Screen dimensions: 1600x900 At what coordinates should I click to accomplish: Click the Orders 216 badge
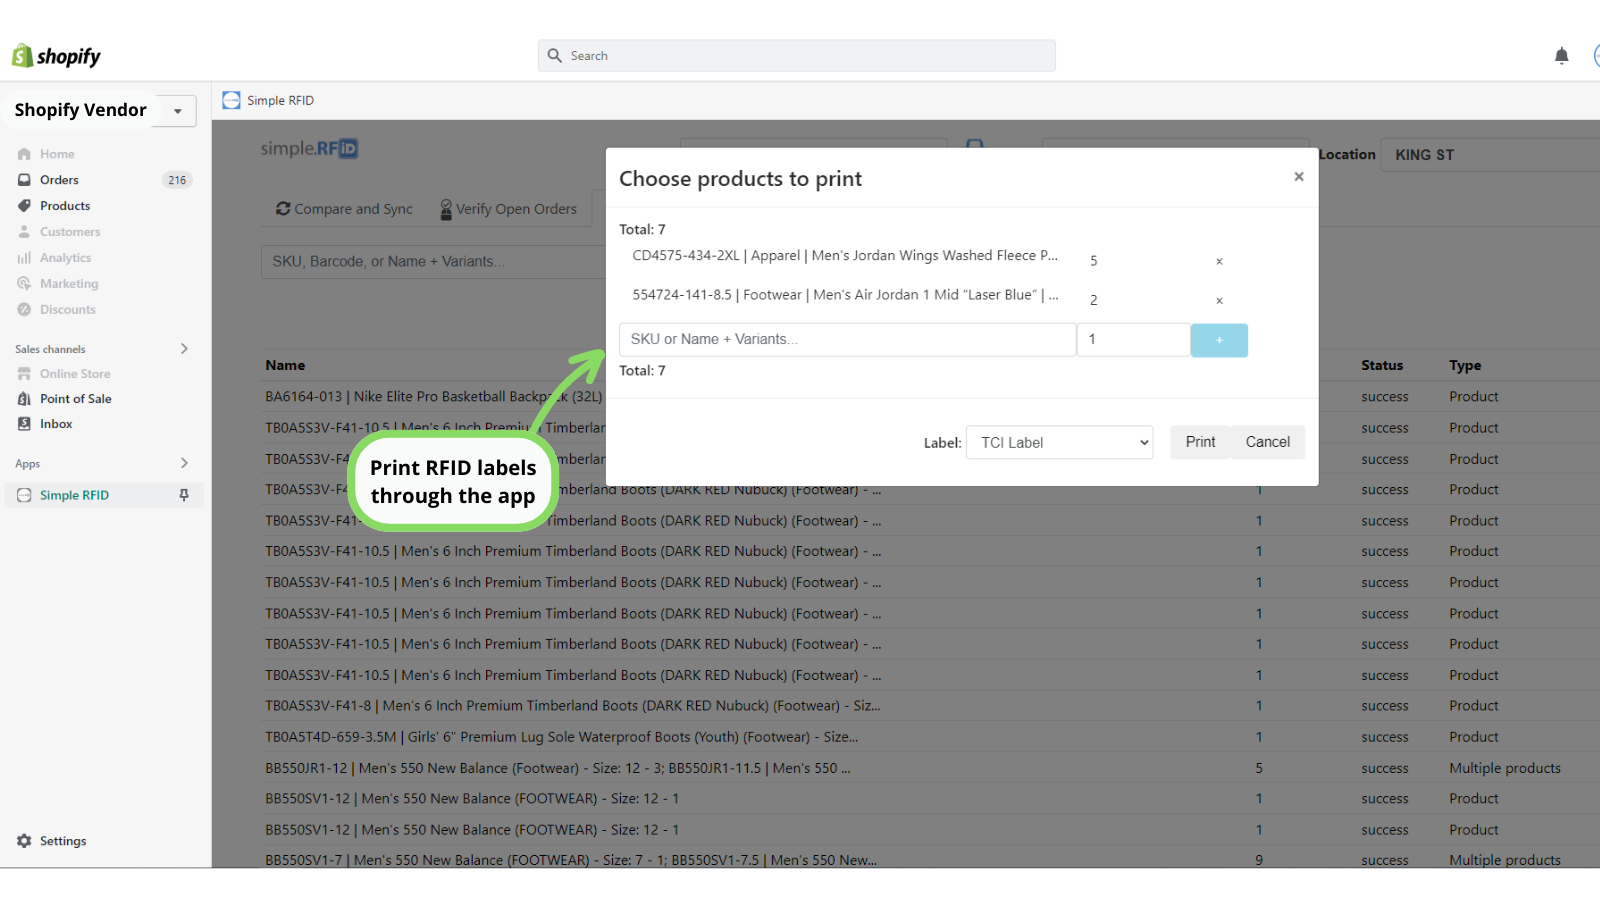177,180
